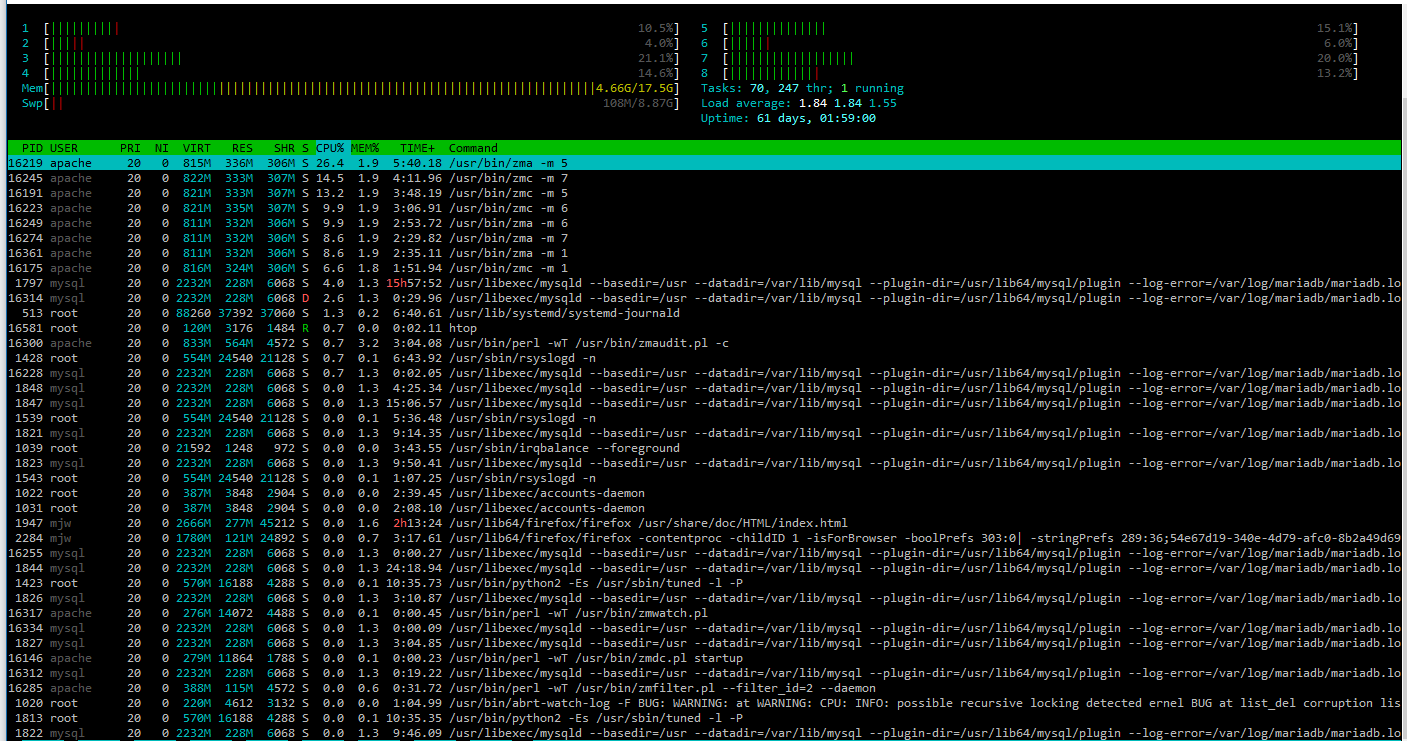Select the zmfilter.pl --filter_id=2 process row

click(703, 688)
